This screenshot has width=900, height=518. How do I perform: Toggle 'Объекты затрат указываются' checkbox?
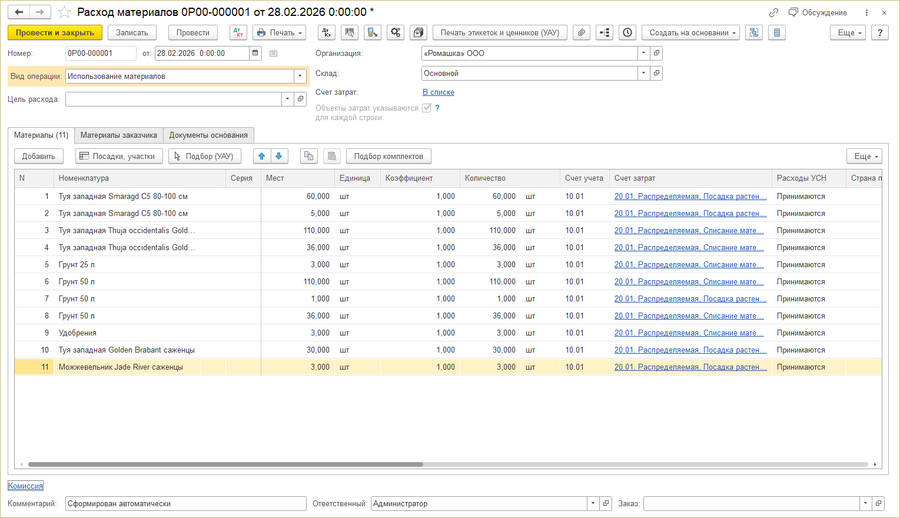point(427,108)
